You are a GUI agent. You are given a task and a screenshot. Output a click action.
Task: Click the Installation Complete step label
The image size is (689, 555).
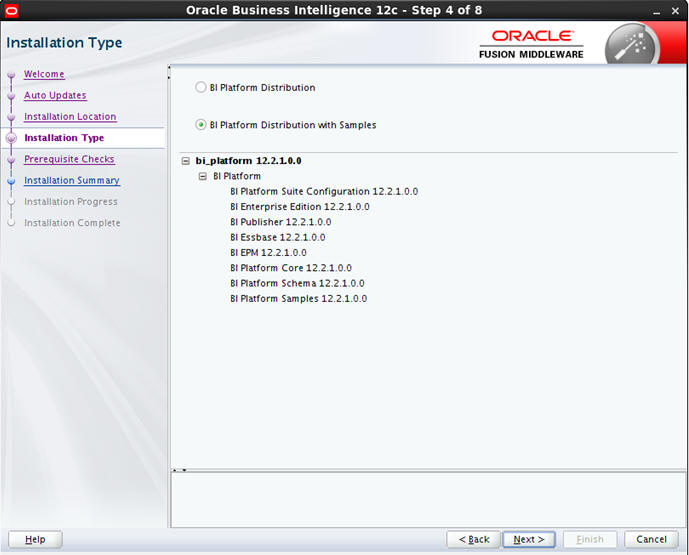click(72, 223)
